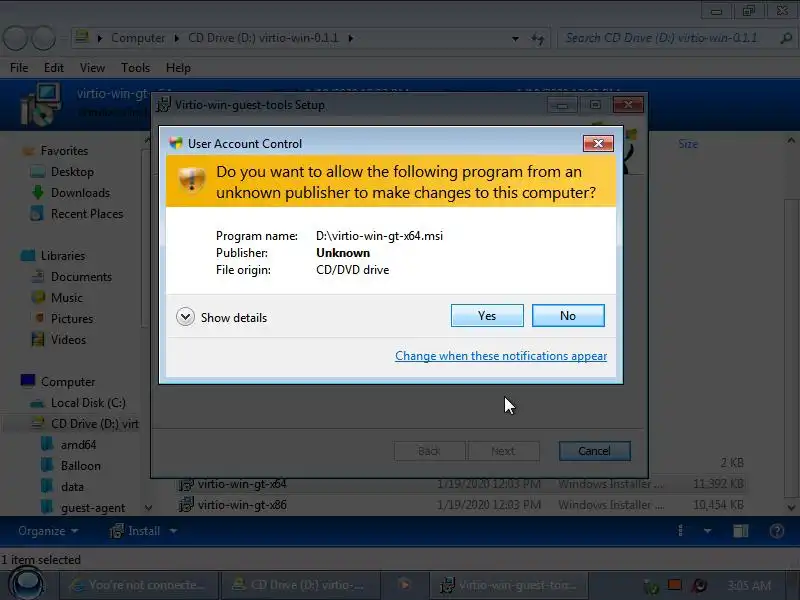Select Favorites in the navigation pane

(64, 151)
